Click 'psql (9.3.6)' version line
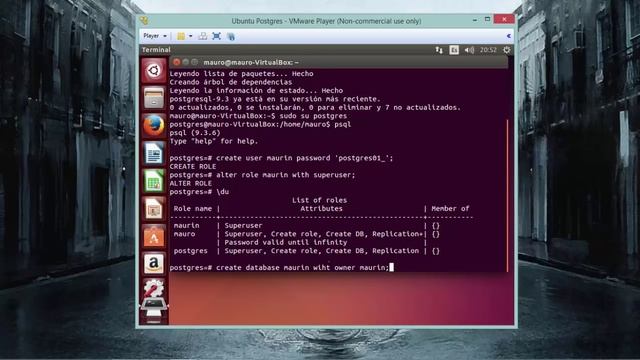This screenshot has height=360, width=640. click(x=195, y=133)
